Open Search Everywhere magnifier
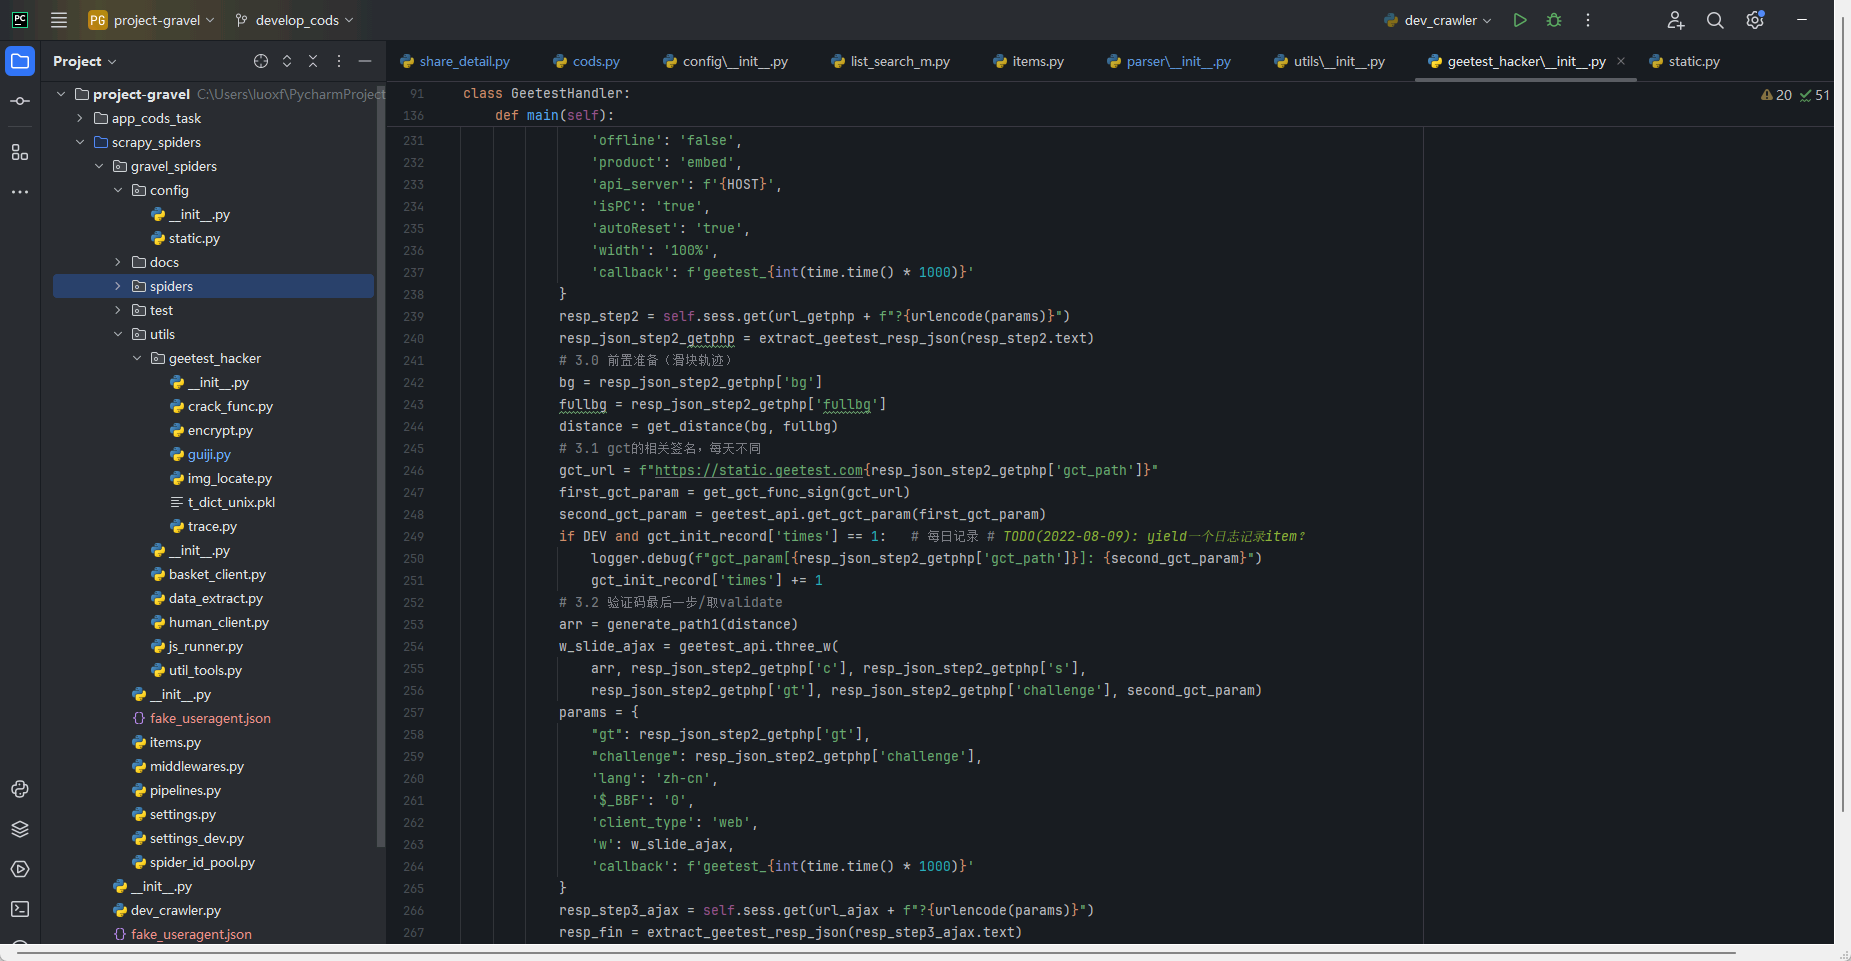The image size is (1851, 961). tap(1715, 20)
